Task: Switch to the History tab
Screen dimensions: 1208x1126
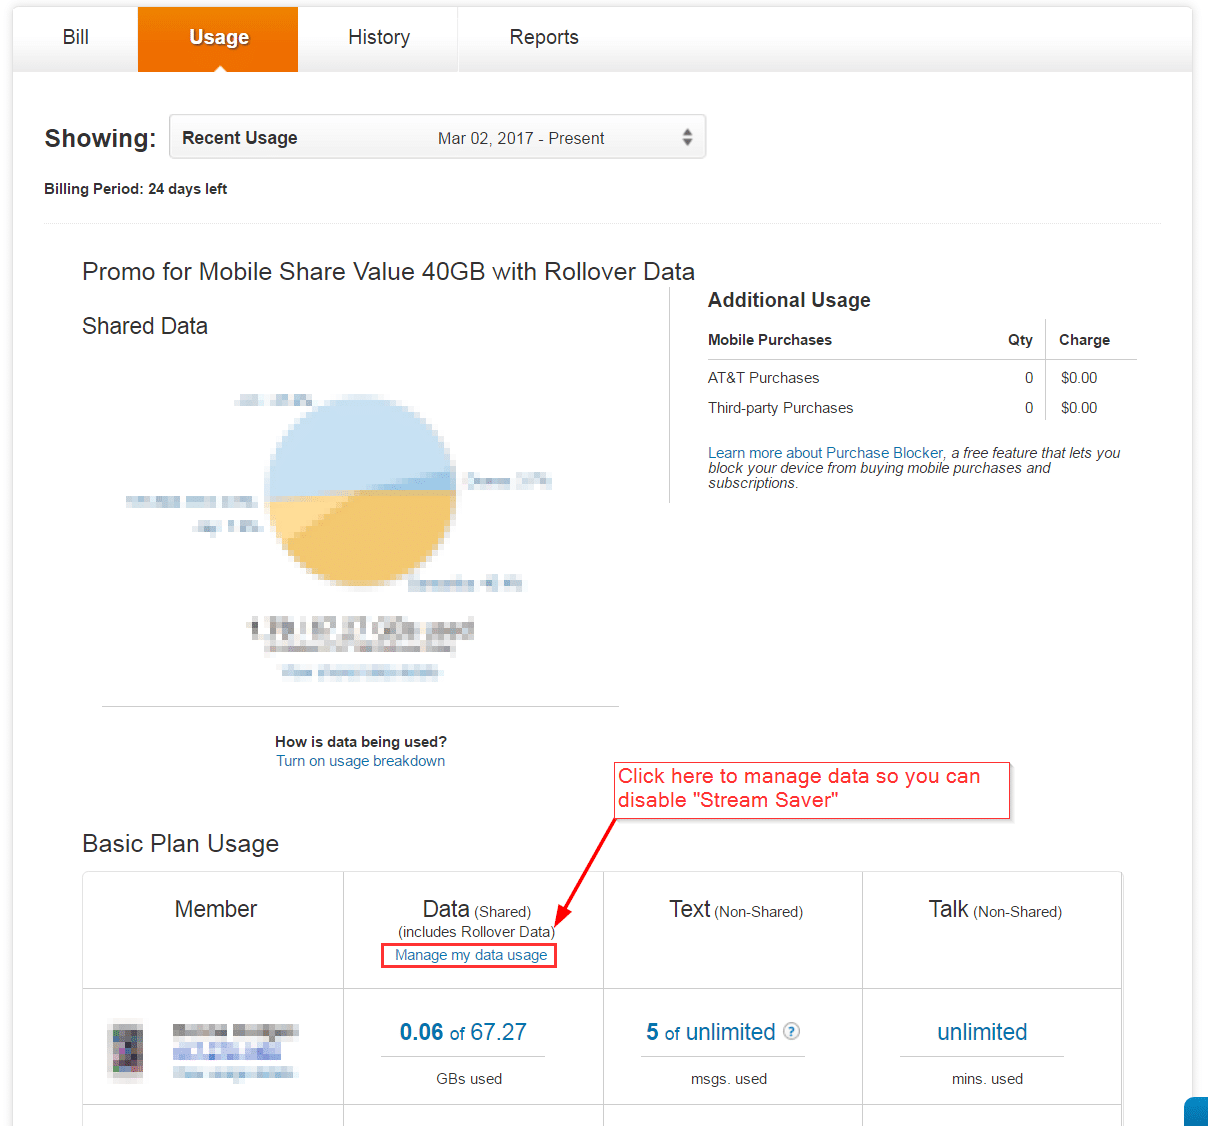Action: [378, 38]
